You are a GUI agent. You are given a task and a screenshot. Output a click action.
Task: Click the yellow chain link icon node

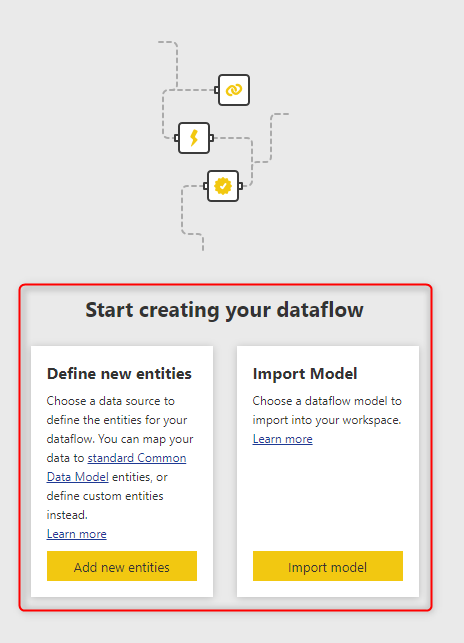[233, 90]
